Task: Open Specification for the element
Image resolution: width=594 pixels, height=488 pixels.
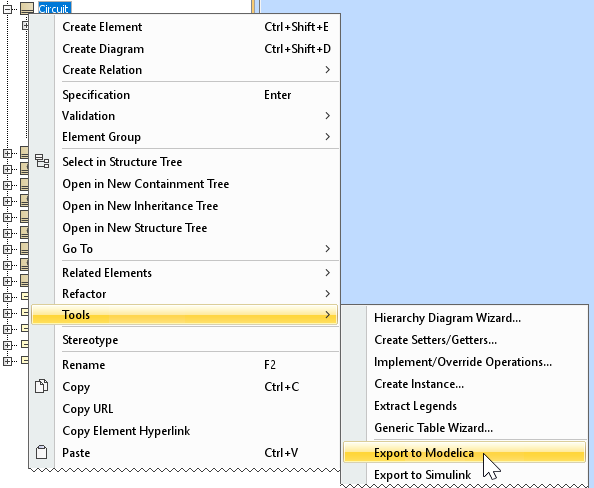Action: point(185,95)
